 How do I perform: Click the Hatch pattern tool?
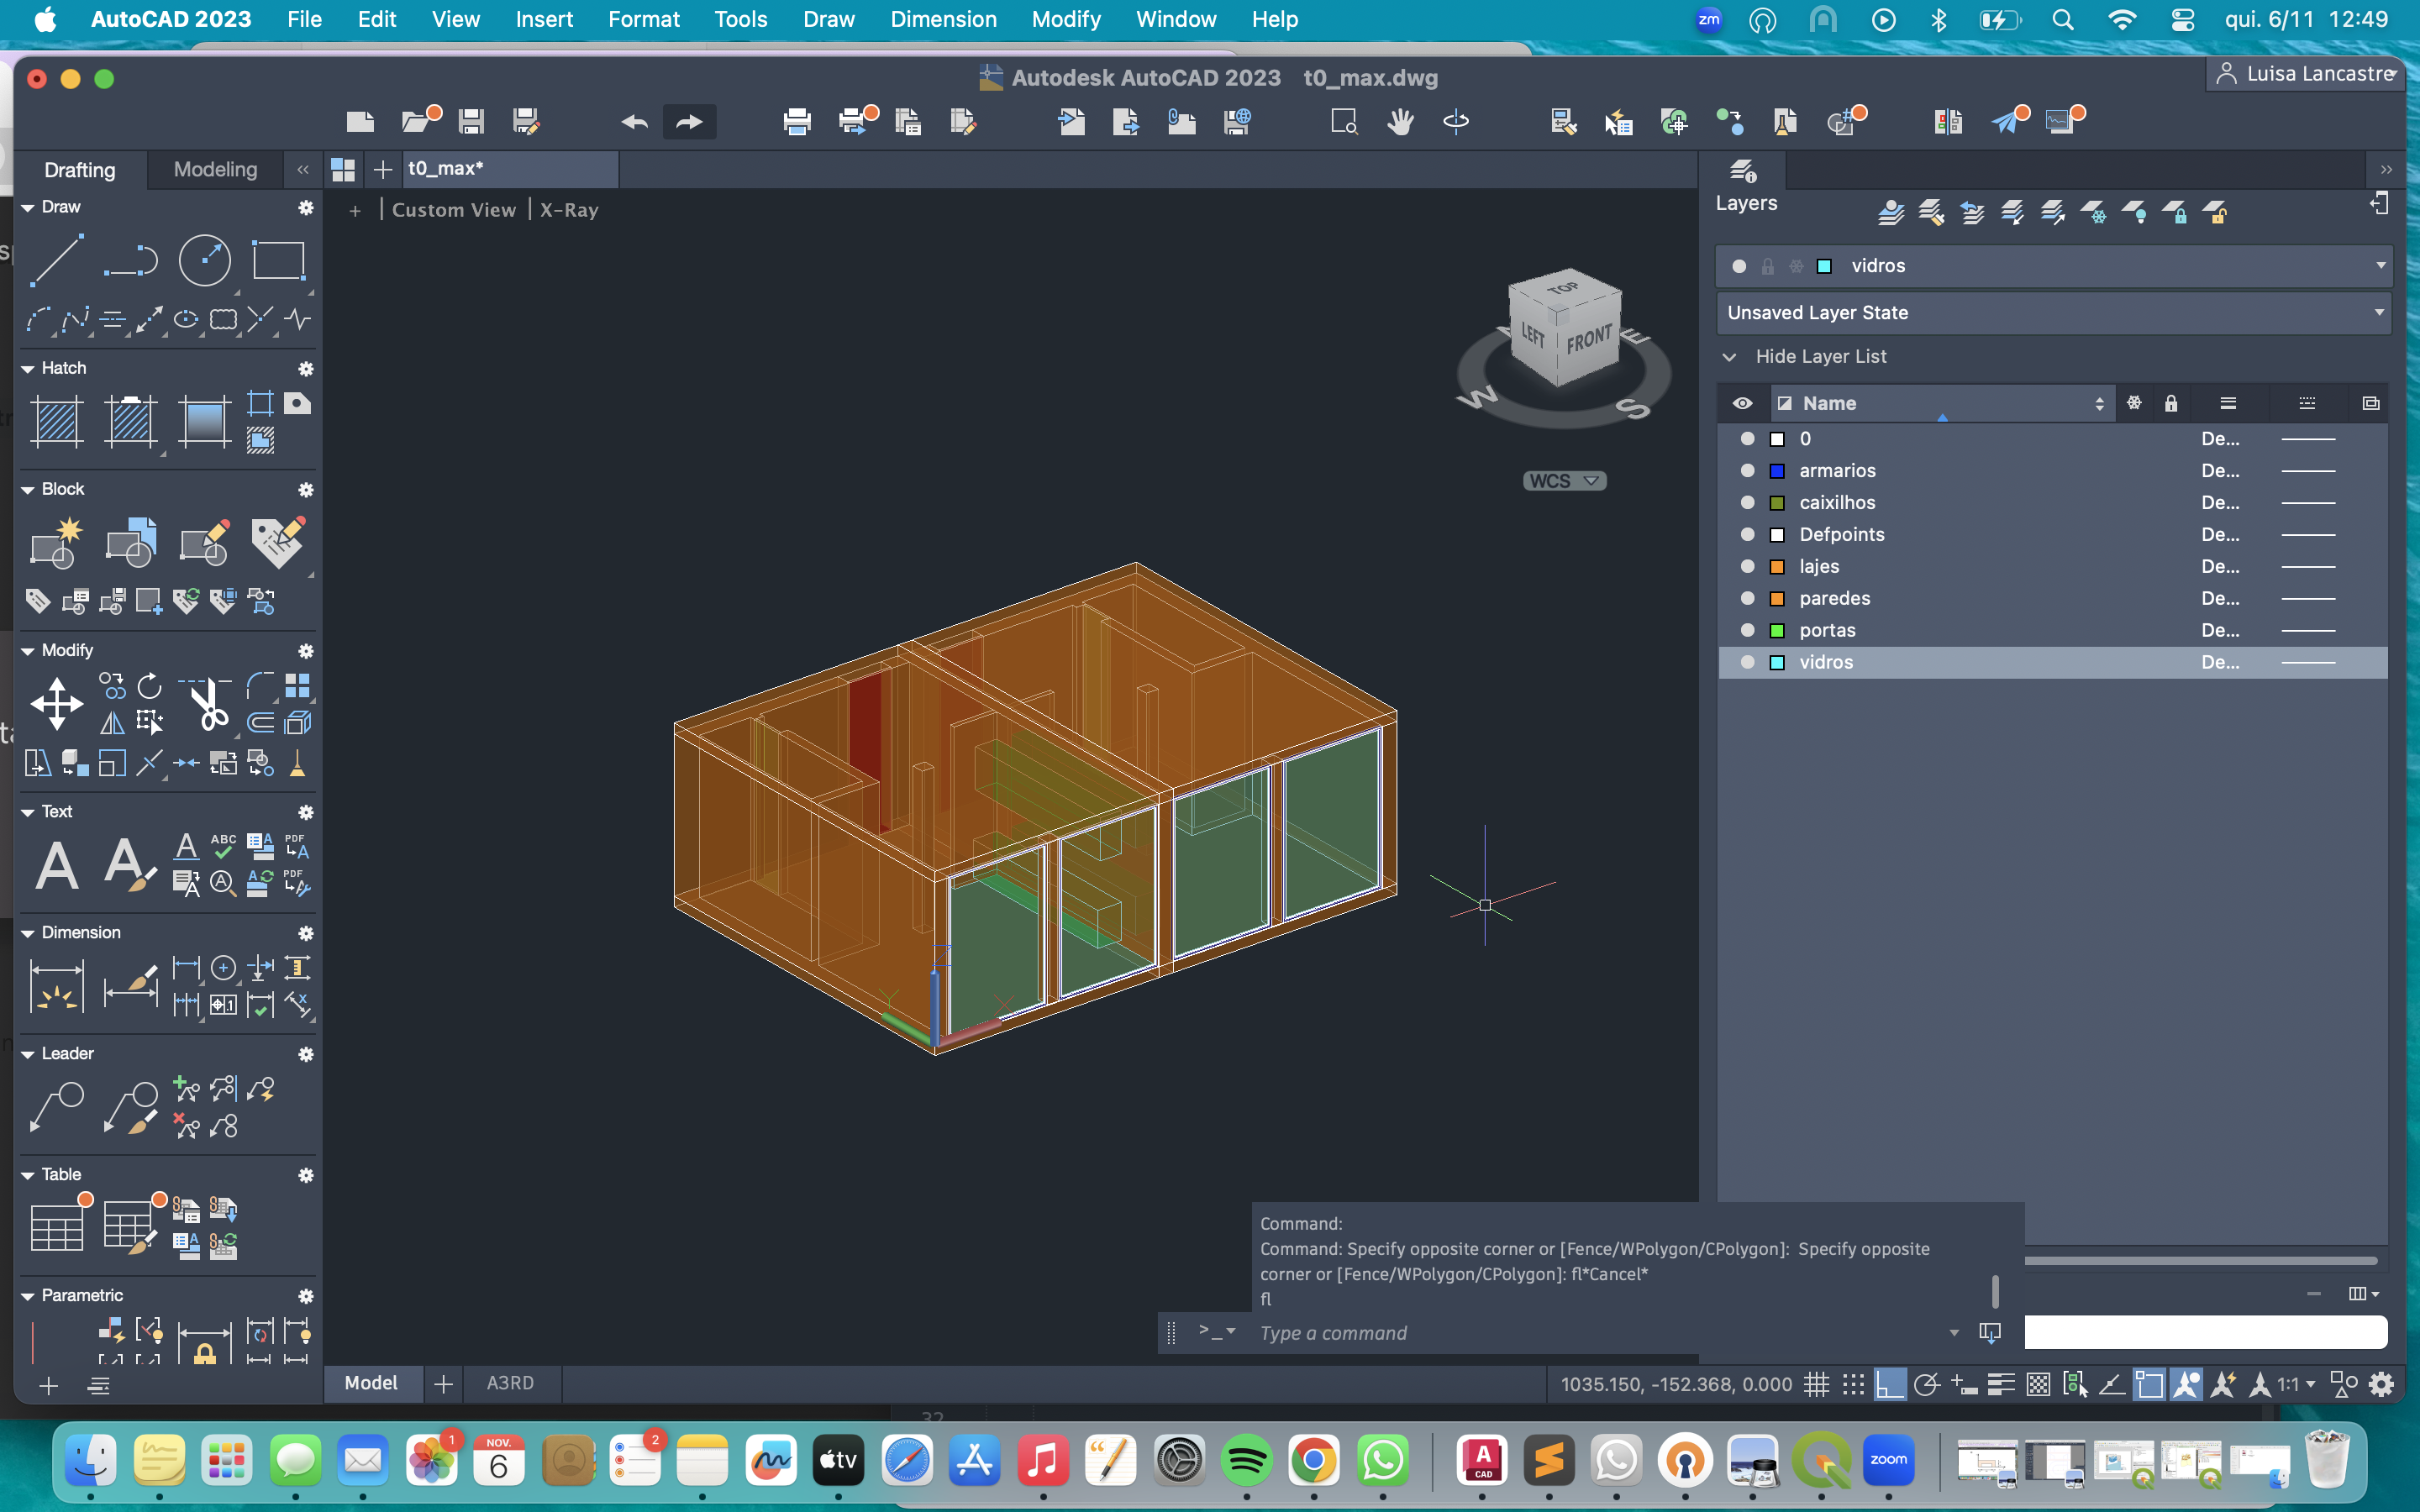57,421
